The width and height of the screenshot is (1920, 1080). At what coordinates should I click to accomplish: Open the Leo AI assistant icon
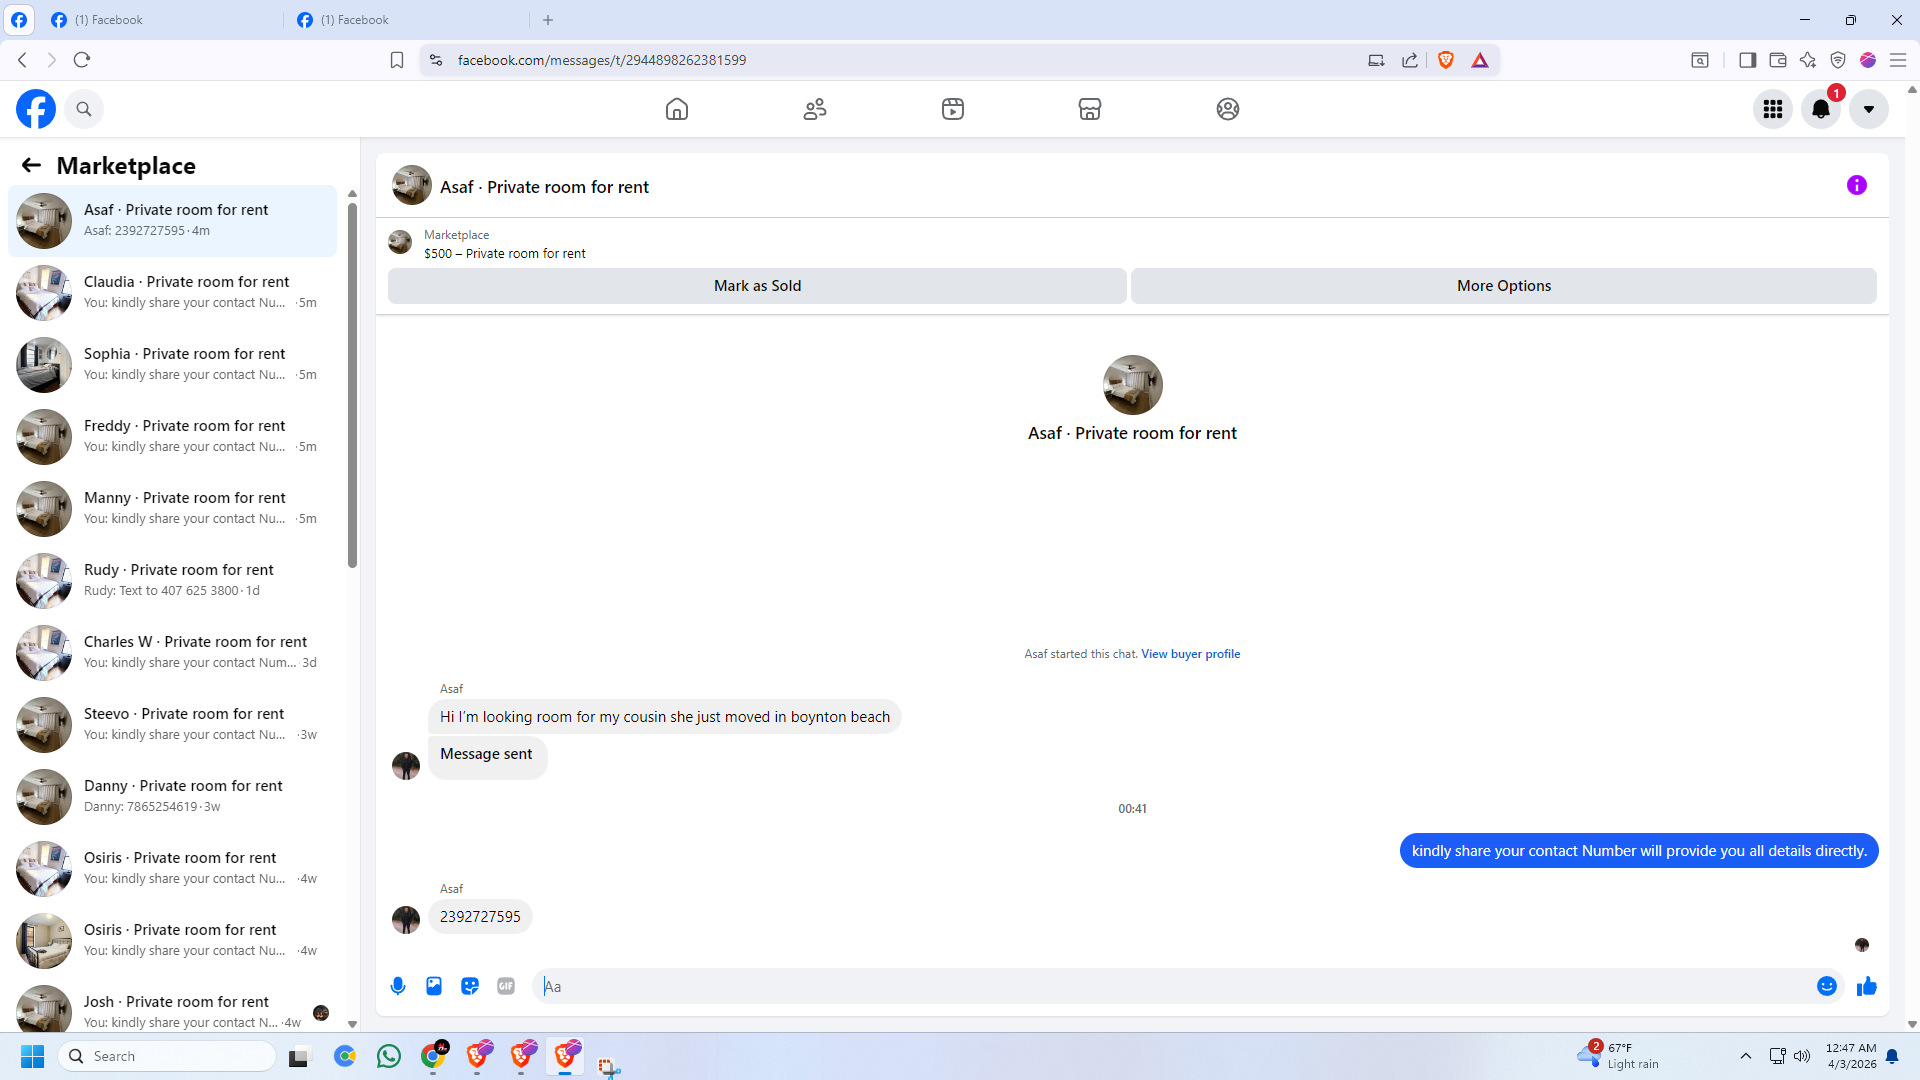(1808, 60)
